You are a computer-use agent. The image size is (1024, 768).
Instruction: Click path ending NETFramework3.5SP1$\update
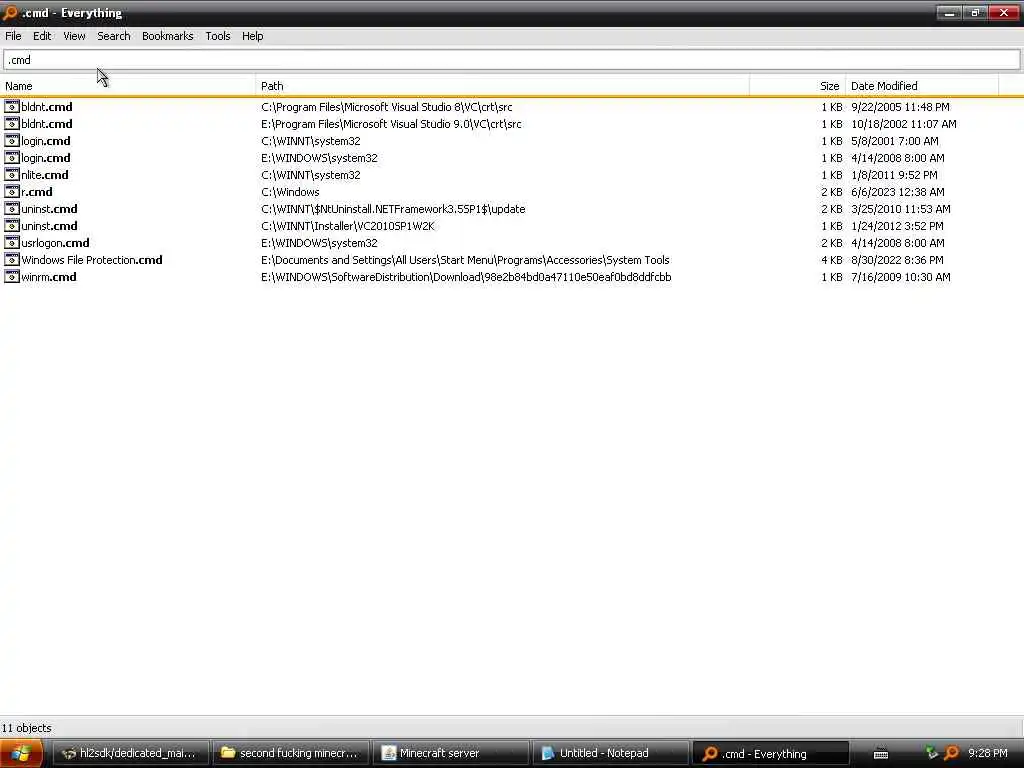point(393,208)
